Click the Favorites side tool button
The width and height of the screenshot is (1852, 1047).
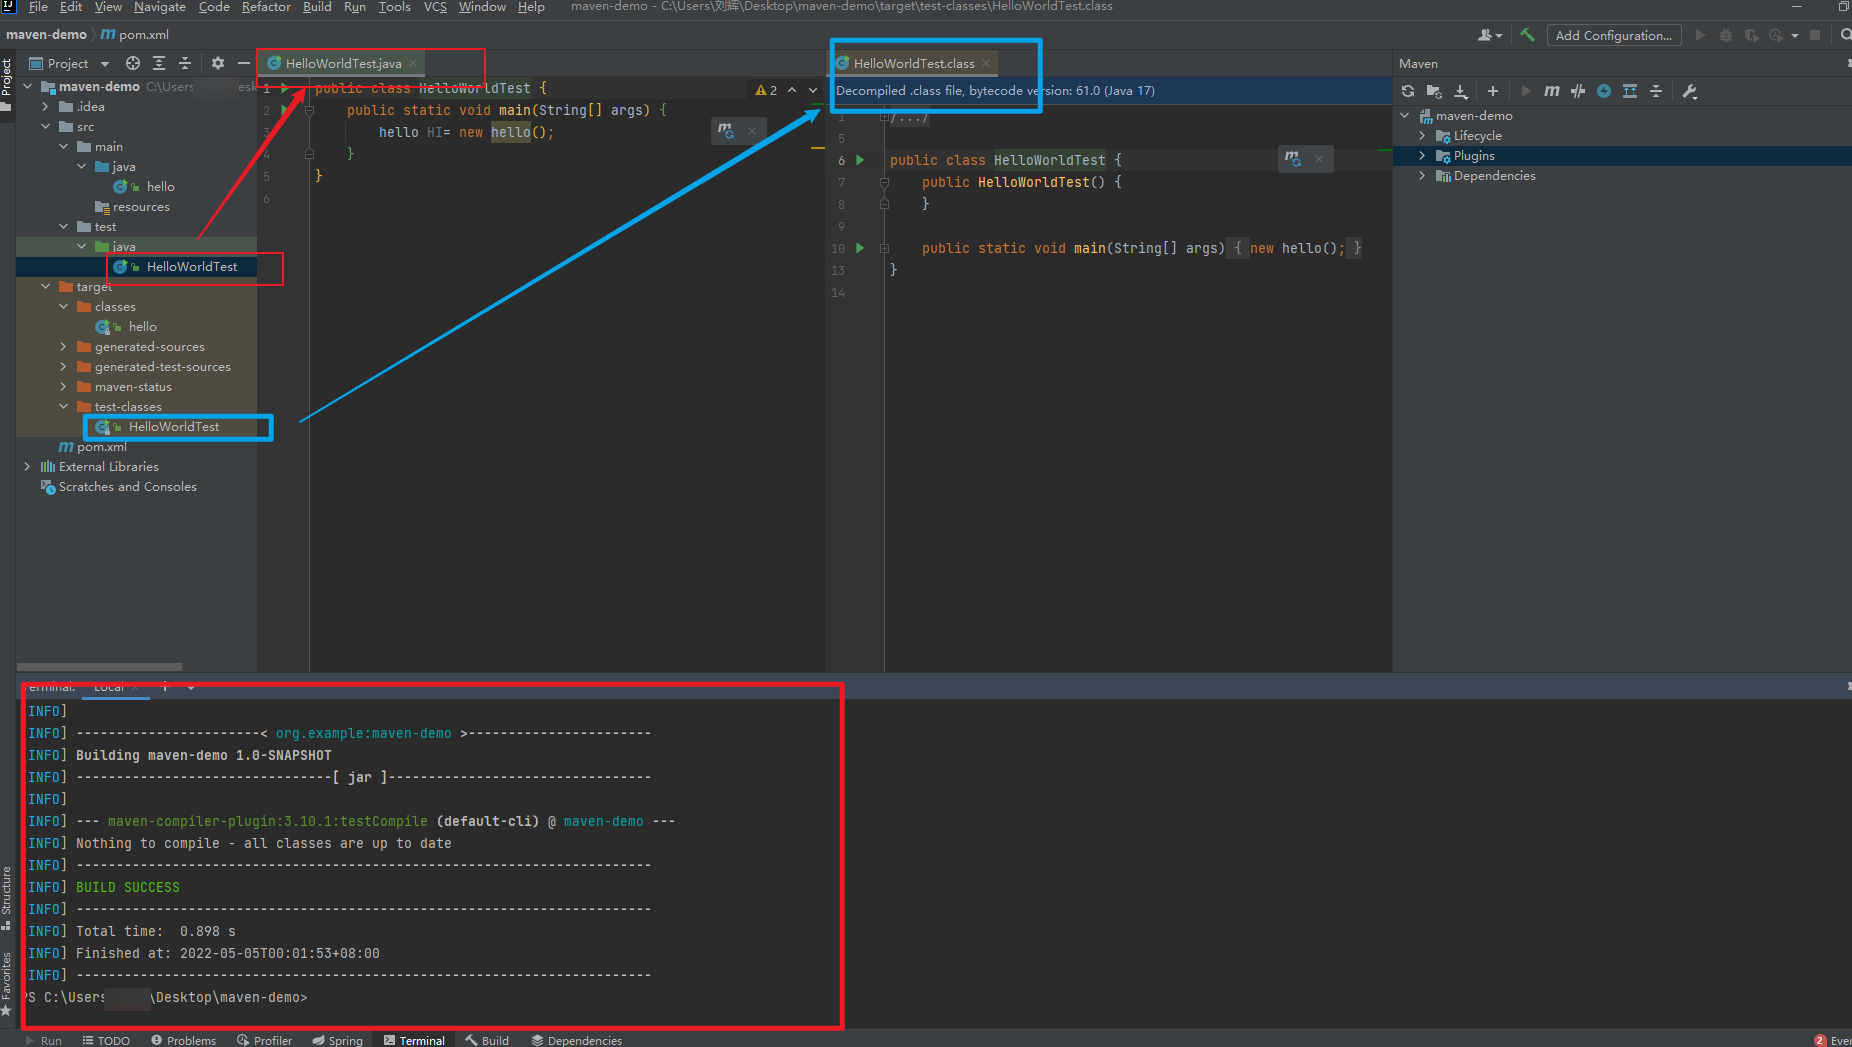pyautogui.click(x=7, y=983)
